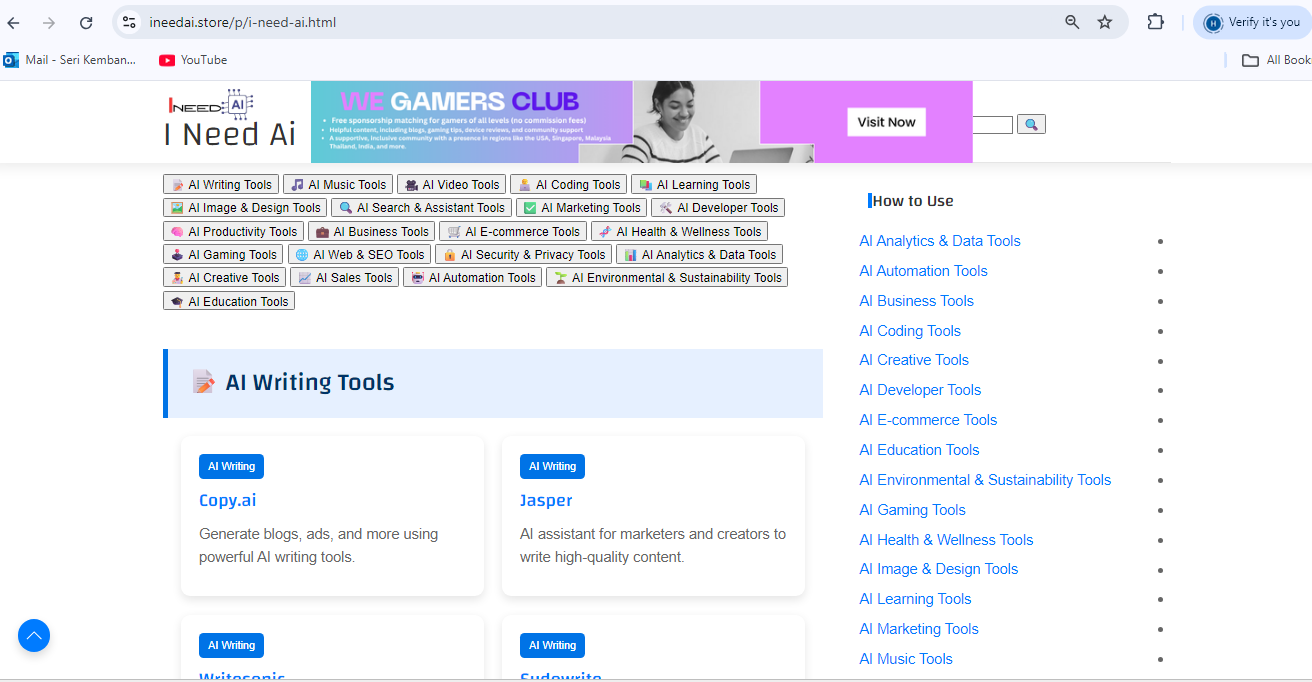This screenshot has width=1312, height=682.
Task: Select the AI Music Tools category button
Action: (x=338, y=185)
